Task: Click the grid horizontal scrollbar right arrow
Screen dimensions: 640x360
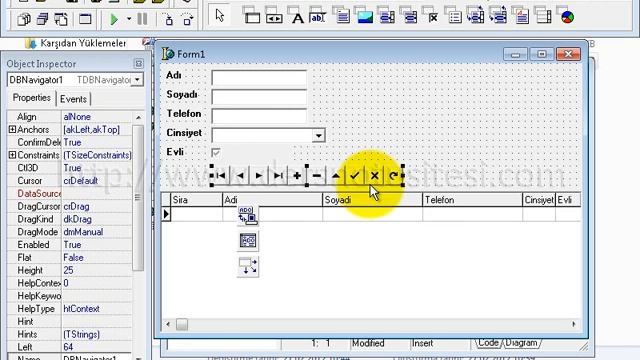Action: point(574,324)
